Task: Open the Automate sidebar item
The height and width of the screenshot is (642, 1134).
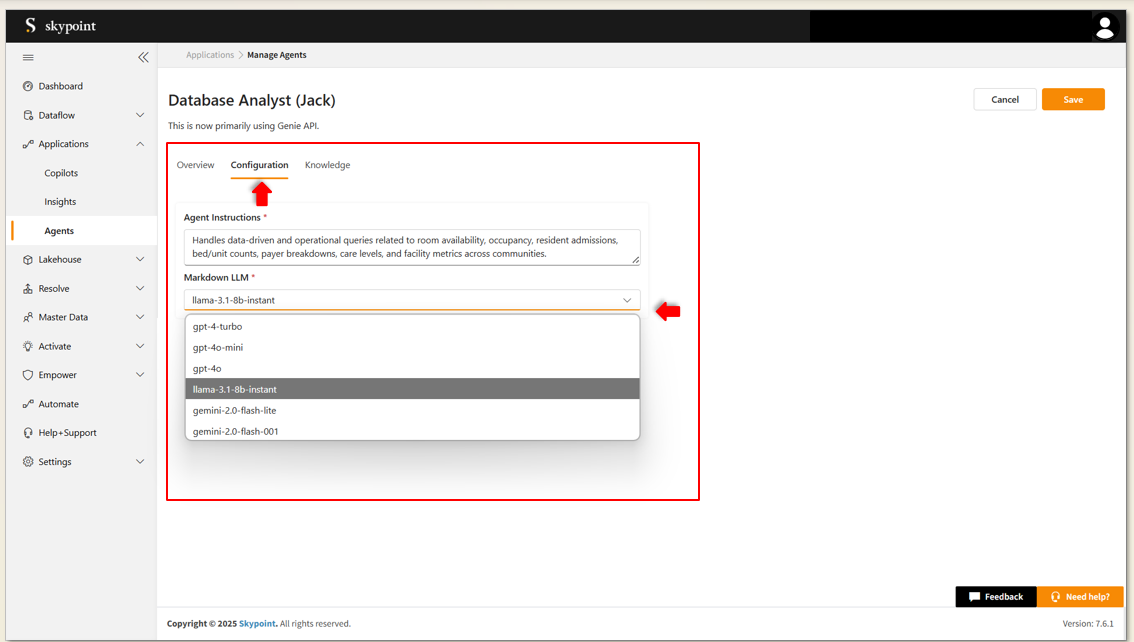Action: tap(58, 404)
